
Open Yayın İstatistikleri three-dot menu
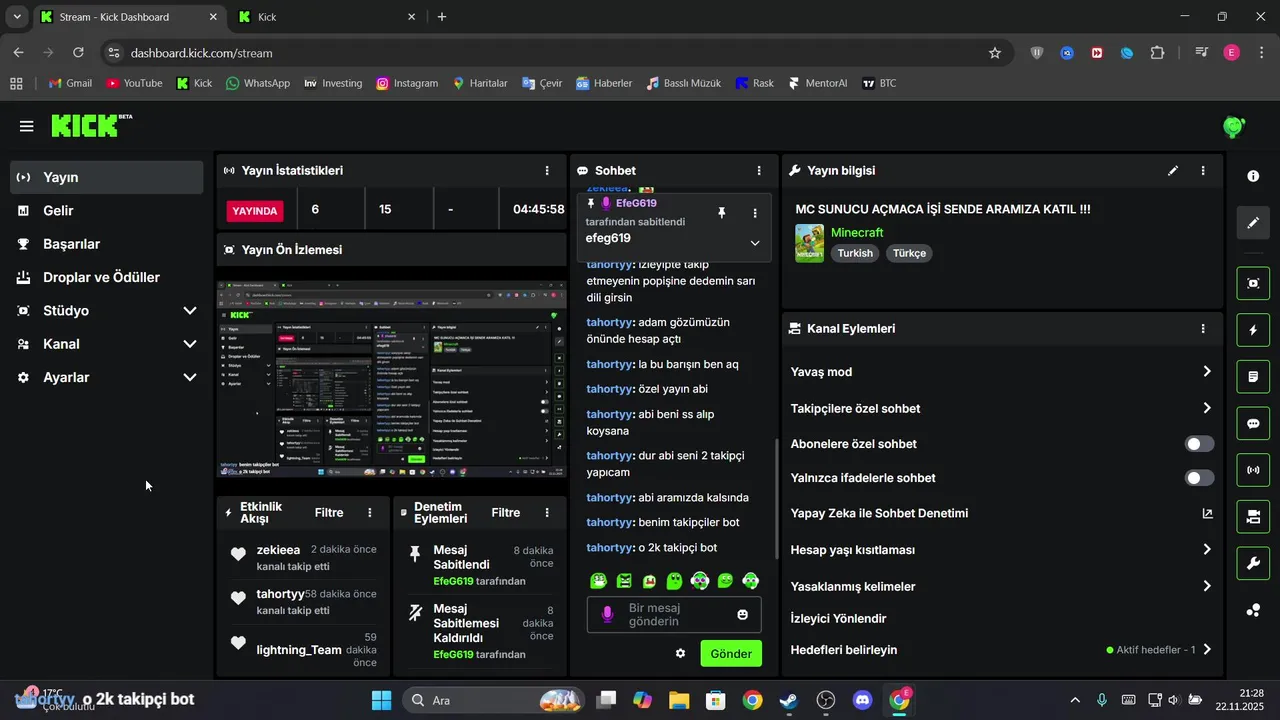coord(546,171)
